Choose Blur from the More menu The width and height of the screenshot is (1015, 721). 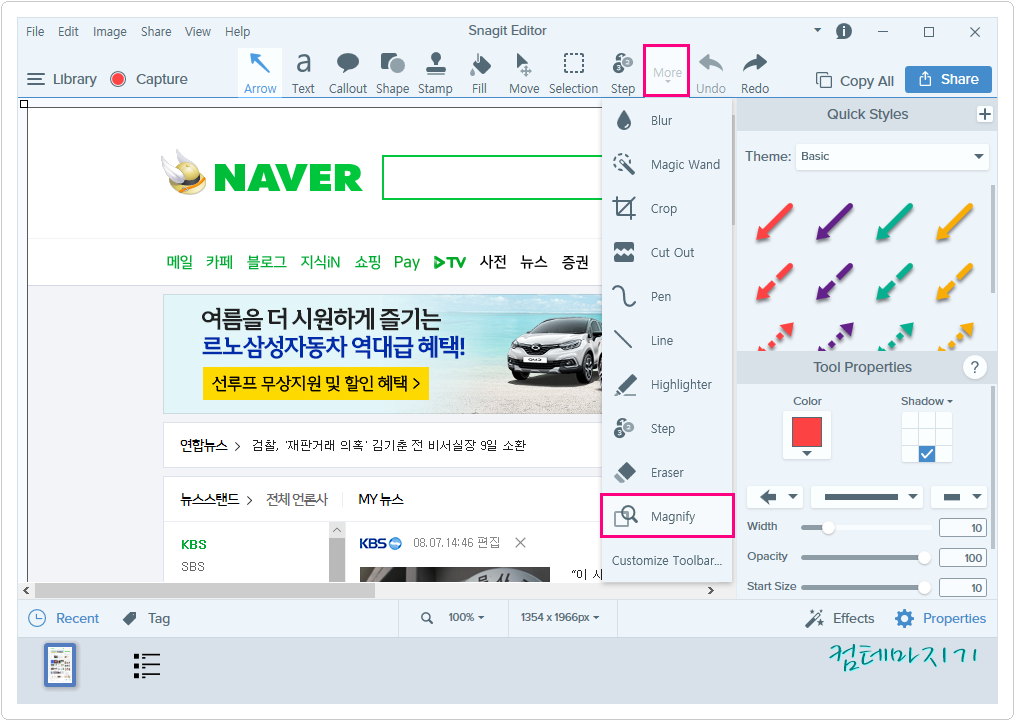667,120
